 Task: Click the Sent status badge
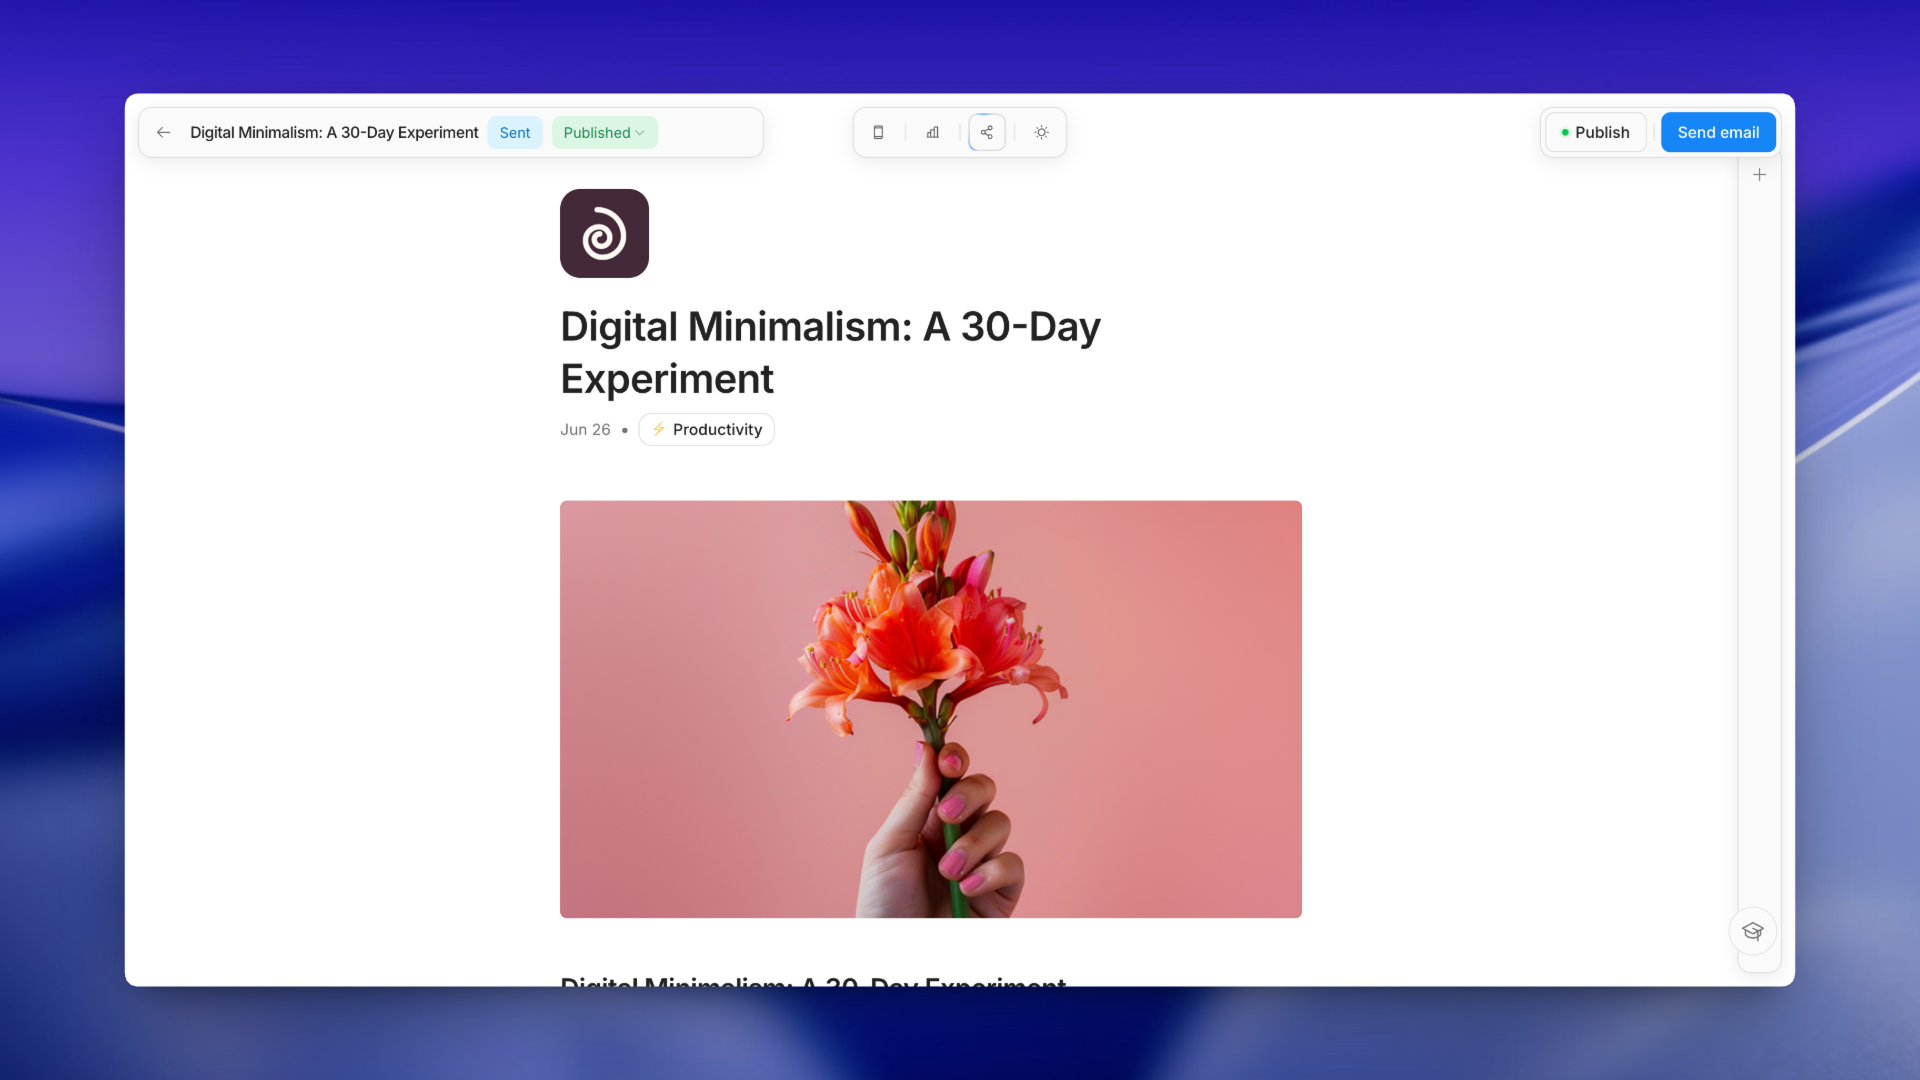pyautogui.click(x=515, y=132)
